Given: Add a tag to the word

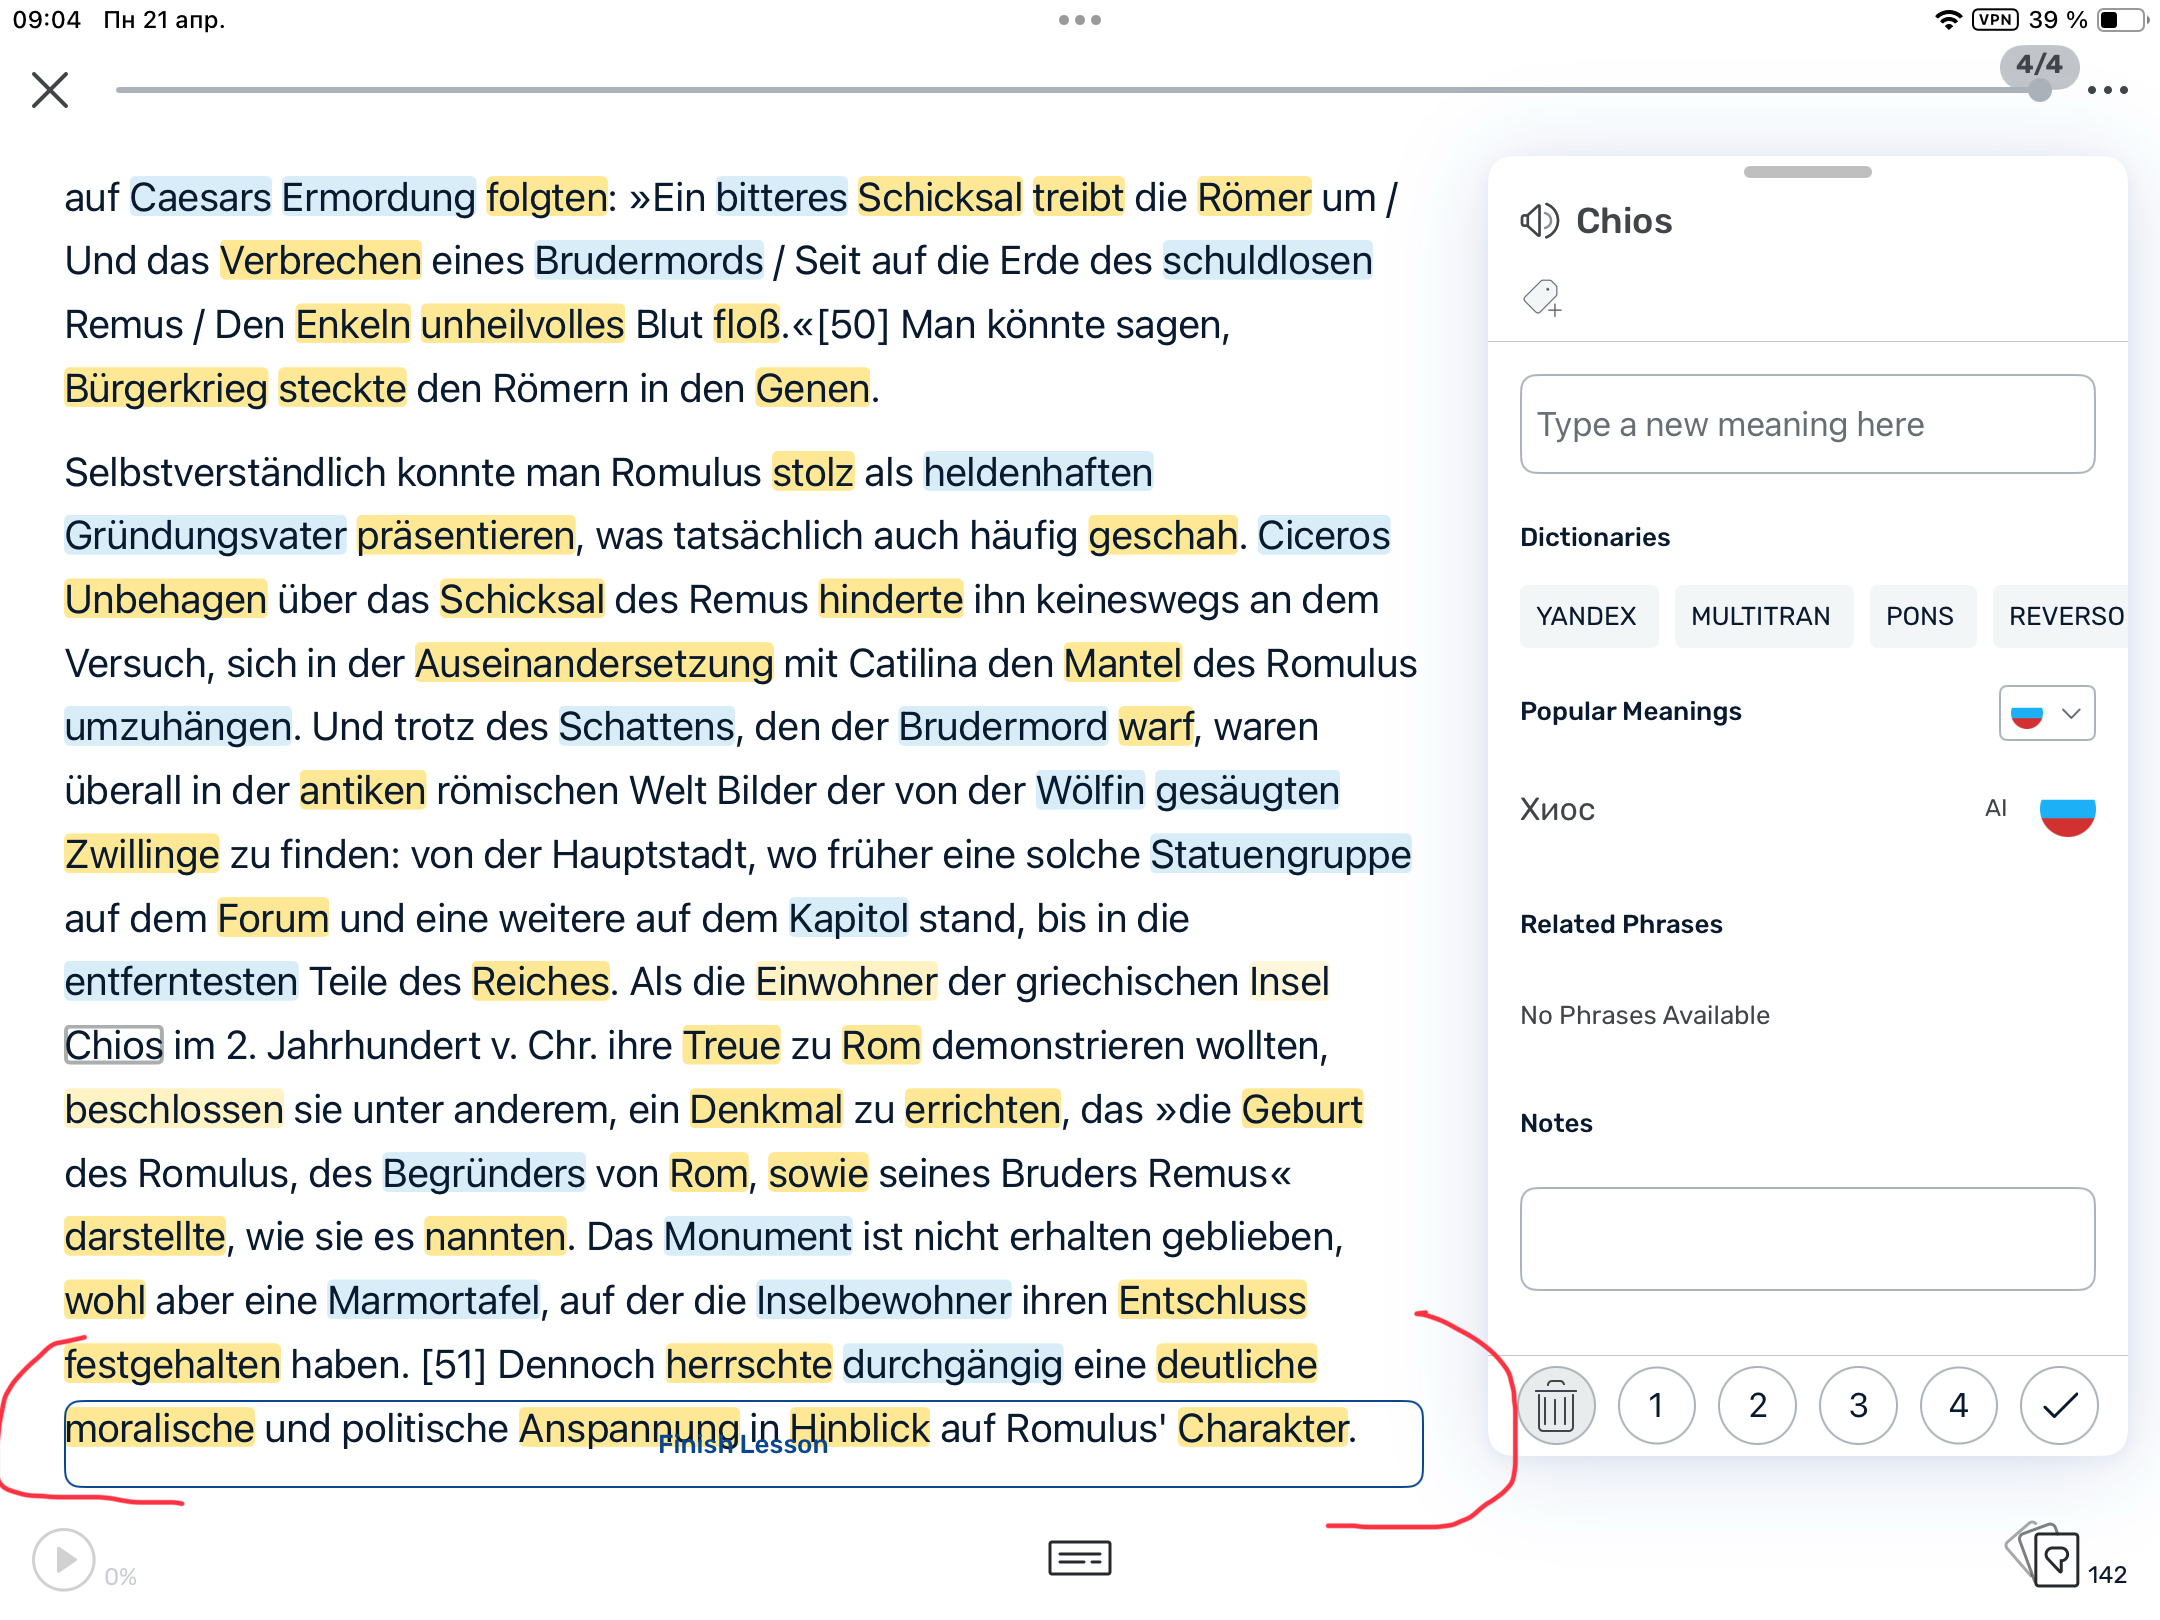Looking at the screenshot, I should tap(1542, 298).
